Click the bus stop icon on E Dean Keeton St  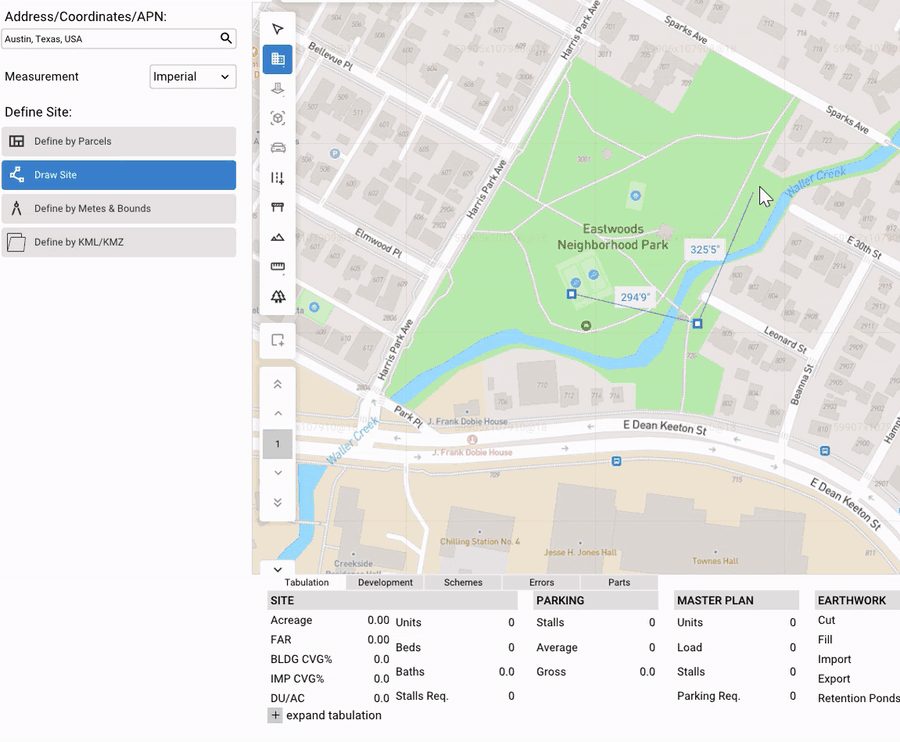tap(616, 461)
